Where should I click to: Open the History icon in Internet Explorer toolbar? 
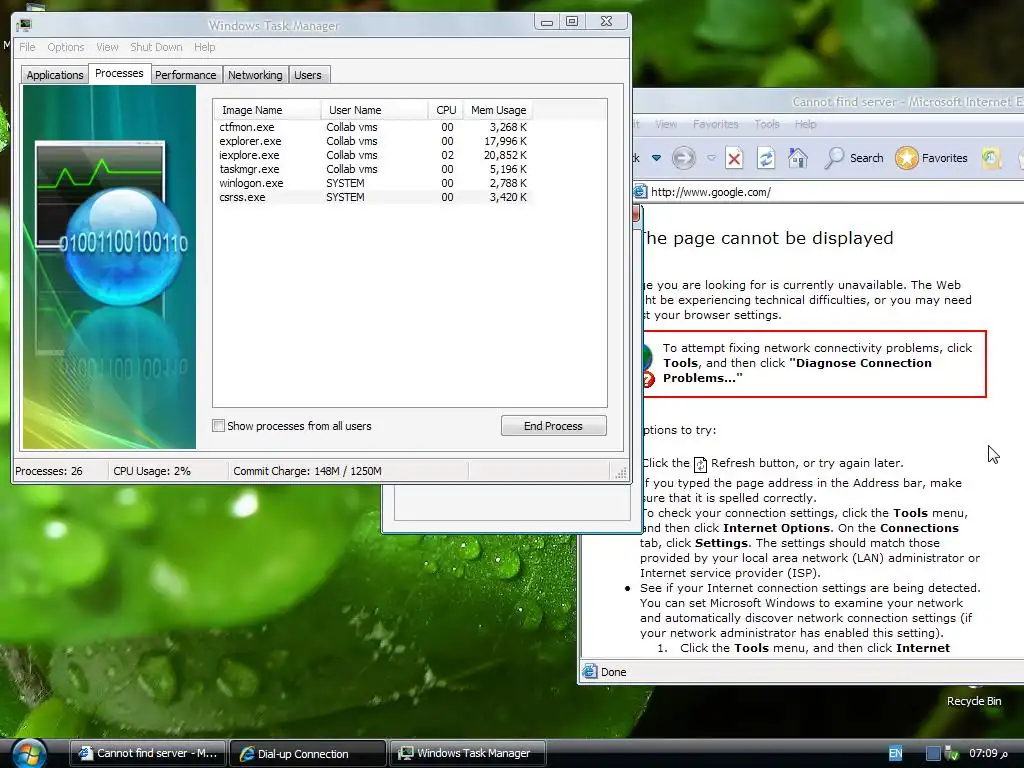tap(991, 158)
